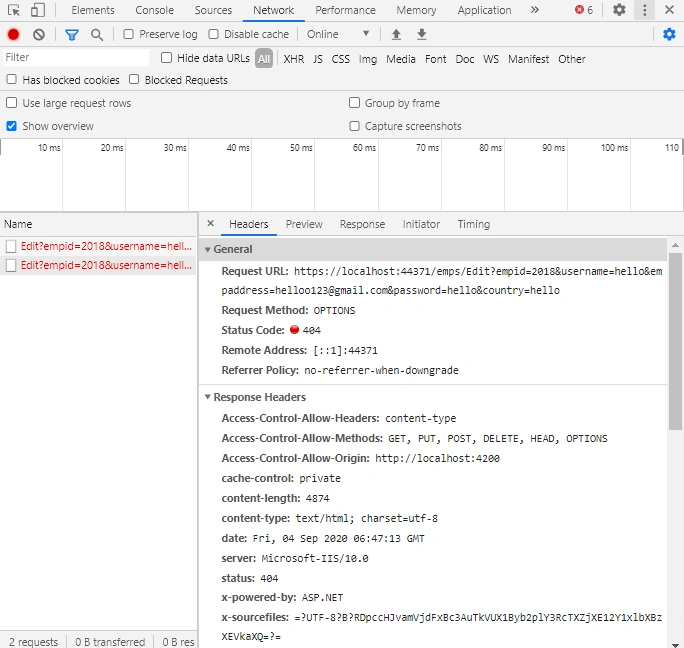Import HAR file with upload arrow
Screen dimensions: 684x648
pos(396,34)
